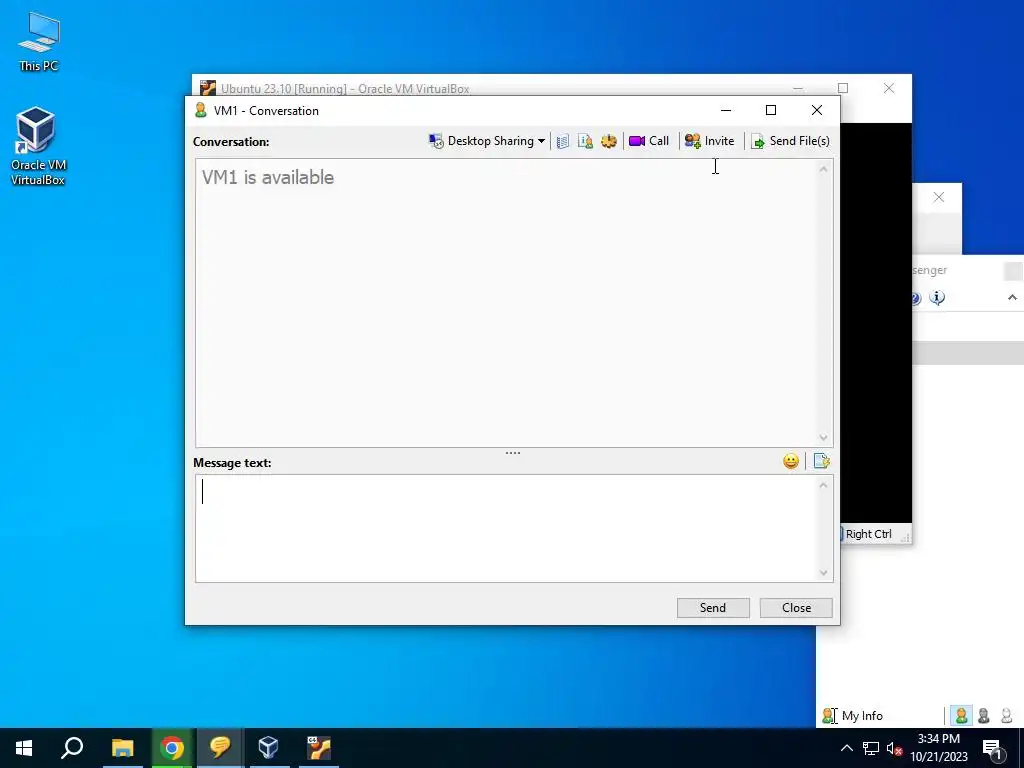Collapse messenger toolbar with chevron up
Screen dimensions: 1024x768
pos(1012,297)
